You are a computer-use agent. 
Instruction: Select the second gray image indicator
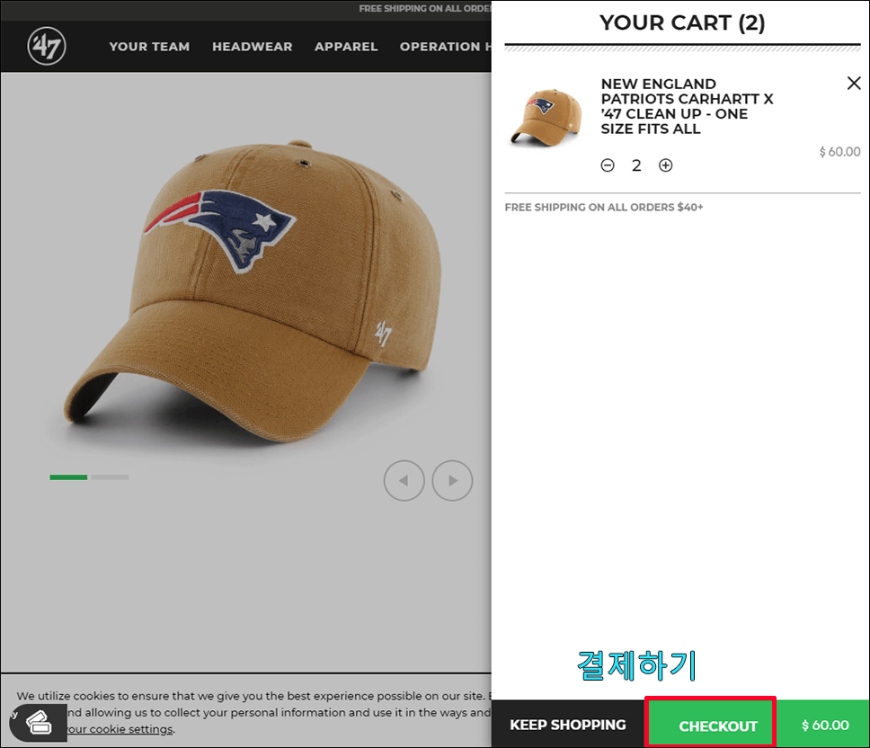click(x=110, y=477)
